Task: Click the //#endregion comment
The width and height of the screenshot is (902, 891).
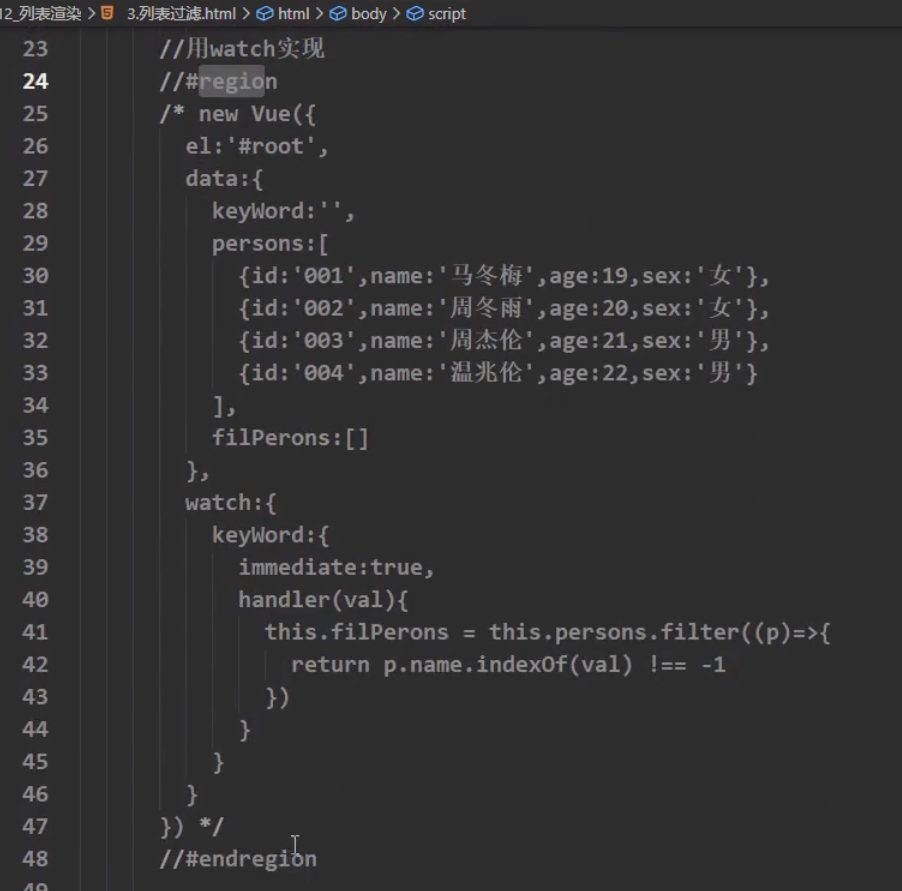Action: [238, 859]
